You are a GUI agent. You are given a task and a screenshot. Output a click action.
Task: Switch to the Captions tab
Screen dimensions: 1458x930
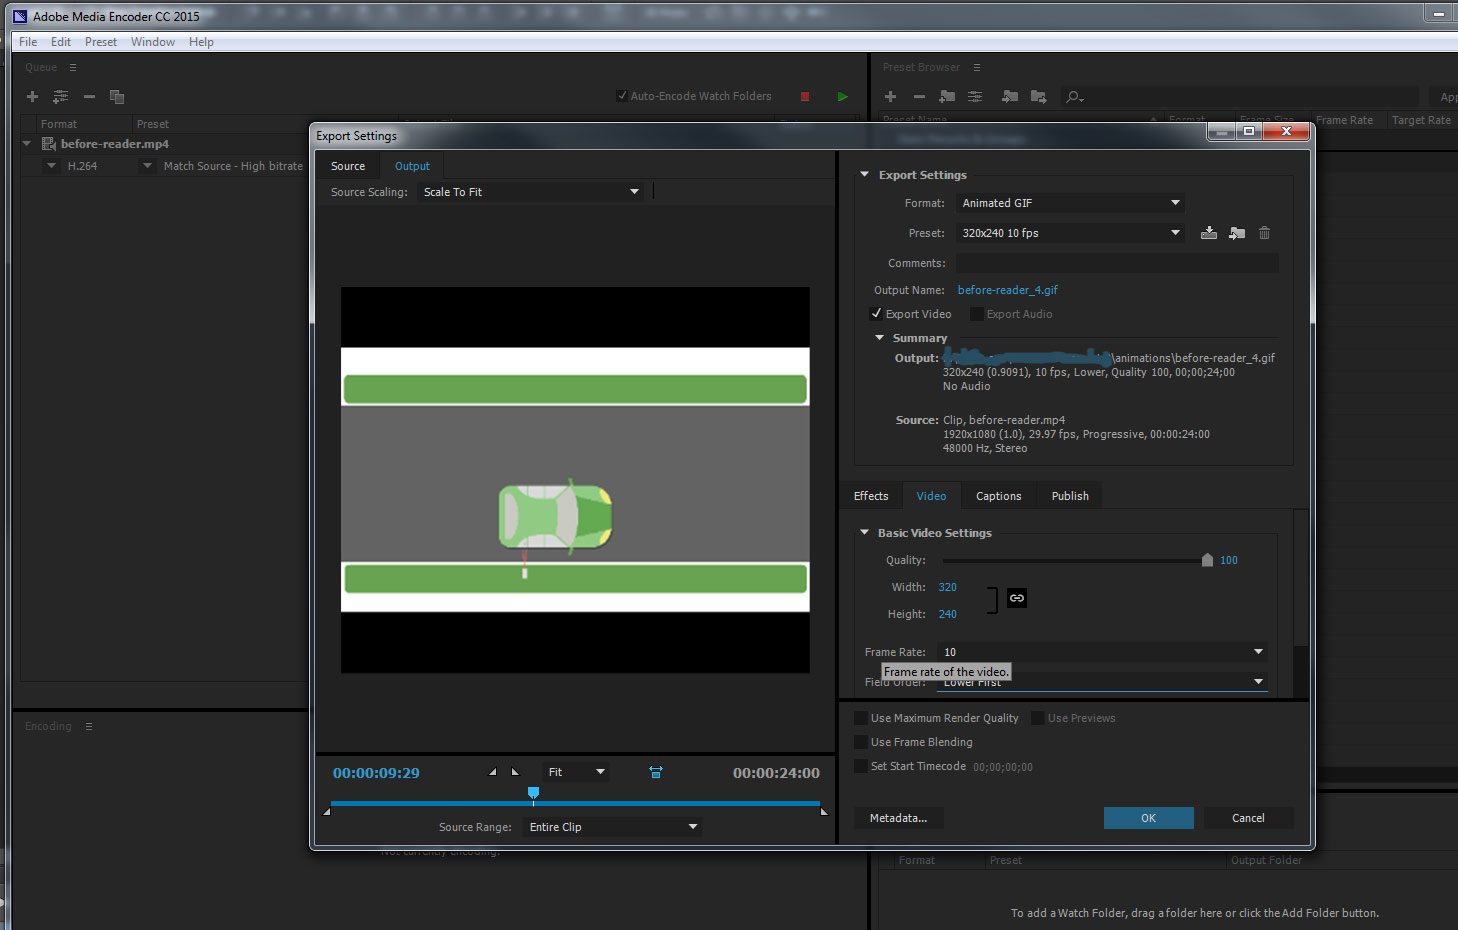pos(999,496)
